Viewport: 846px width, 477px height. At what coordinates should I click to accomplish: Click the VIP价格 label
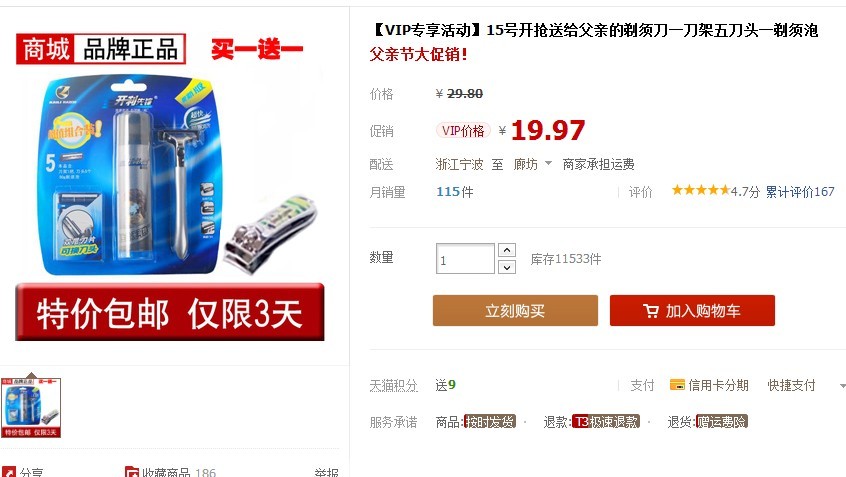[463, 131]
